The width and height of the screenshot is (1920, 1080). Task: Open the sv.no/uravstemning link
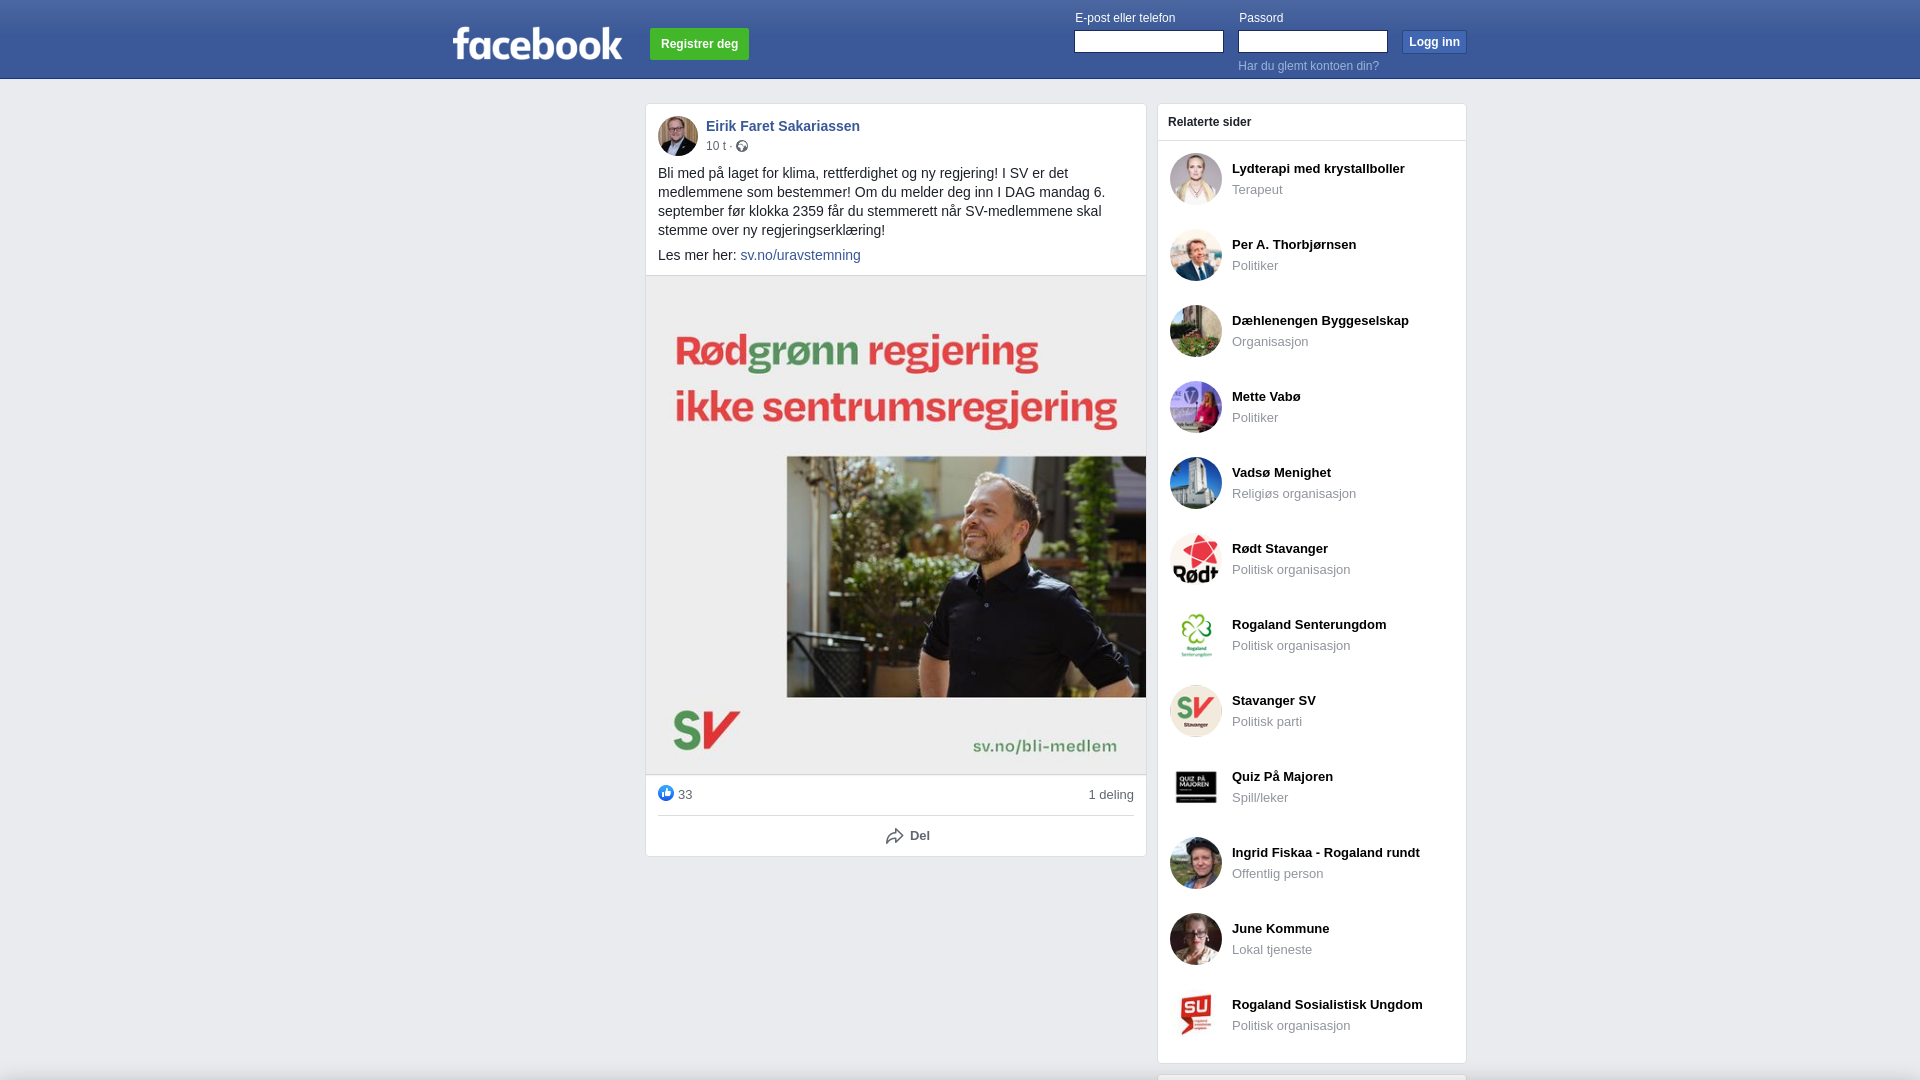800,255
